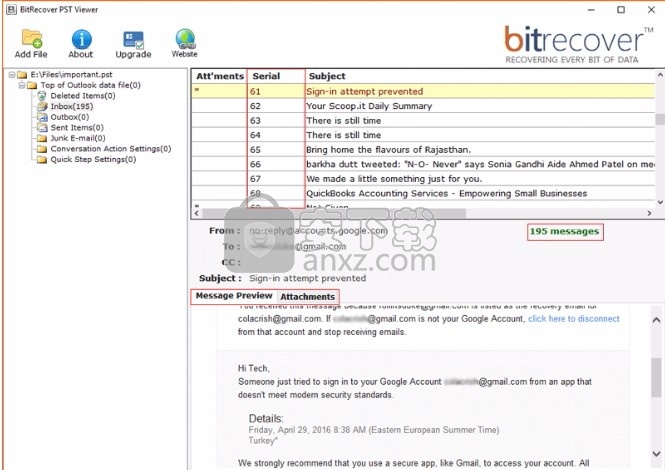Click serial number 67 cell
Image resolution: width=665 pixels, height=470 pixels.
click(276, 179)
